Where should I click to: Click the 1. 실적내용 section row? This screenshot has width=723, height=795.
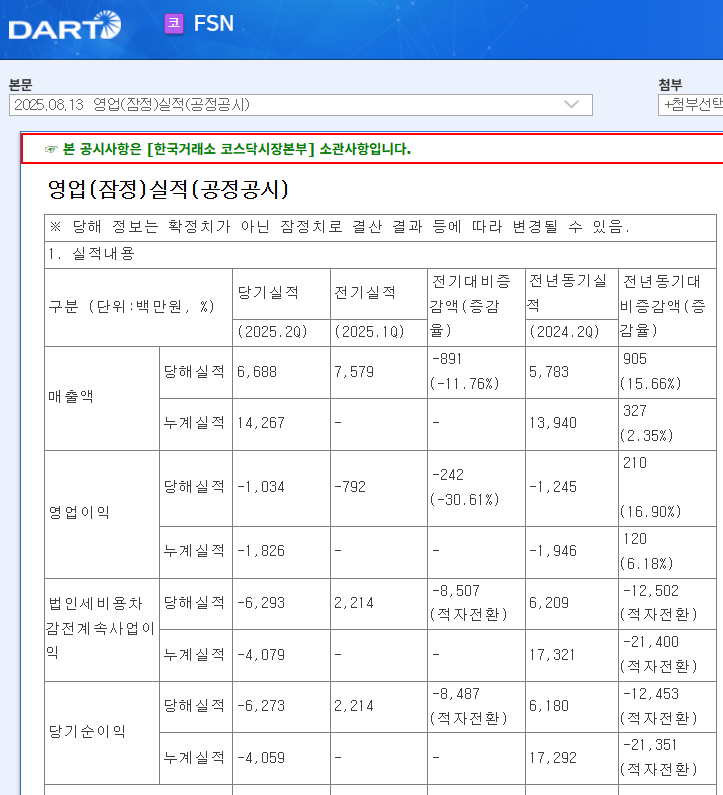click(380, 255)
